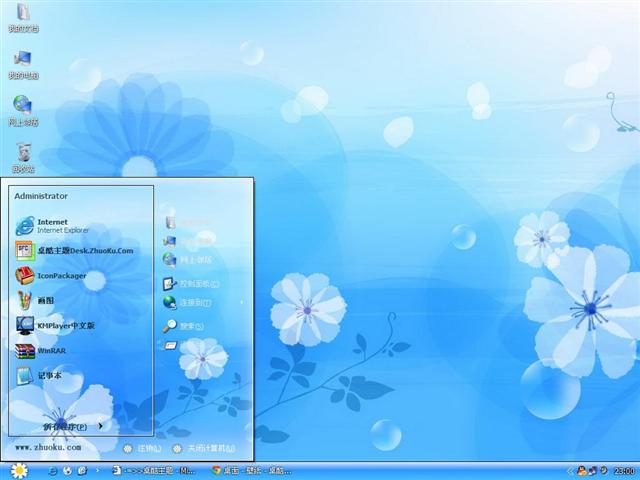640x480 pixels.
Task: Open the QQ penguin tray icon
Action: click(x=581, y=471)
